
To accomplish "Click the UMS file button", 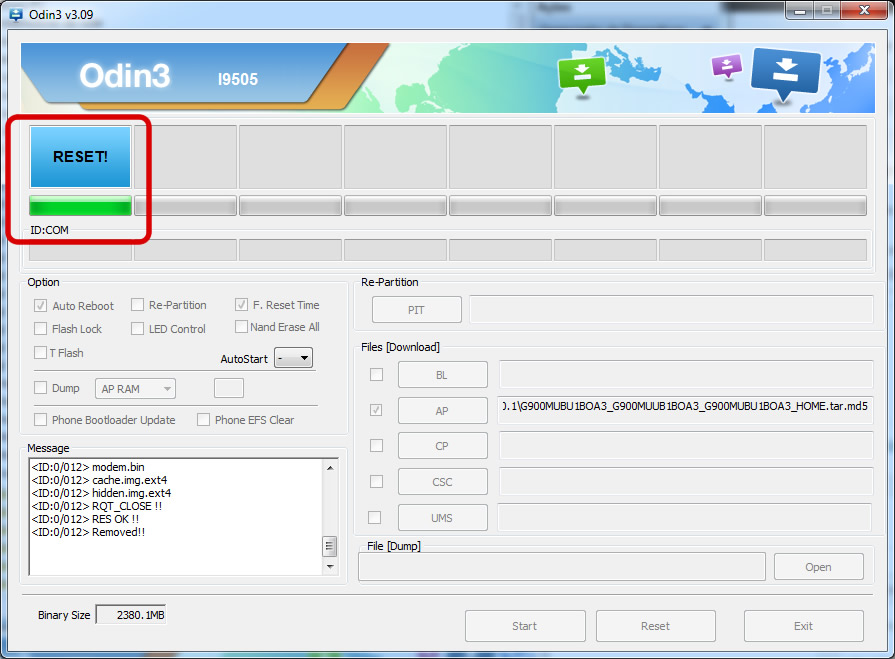I will (442, 518).
